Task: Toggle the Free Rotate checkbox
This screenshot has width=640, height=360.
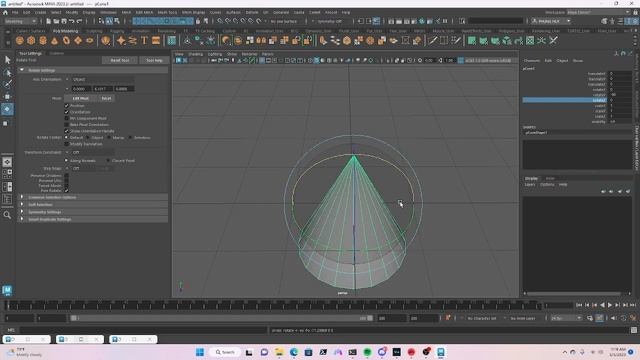Action: click(x=67, y=190)
